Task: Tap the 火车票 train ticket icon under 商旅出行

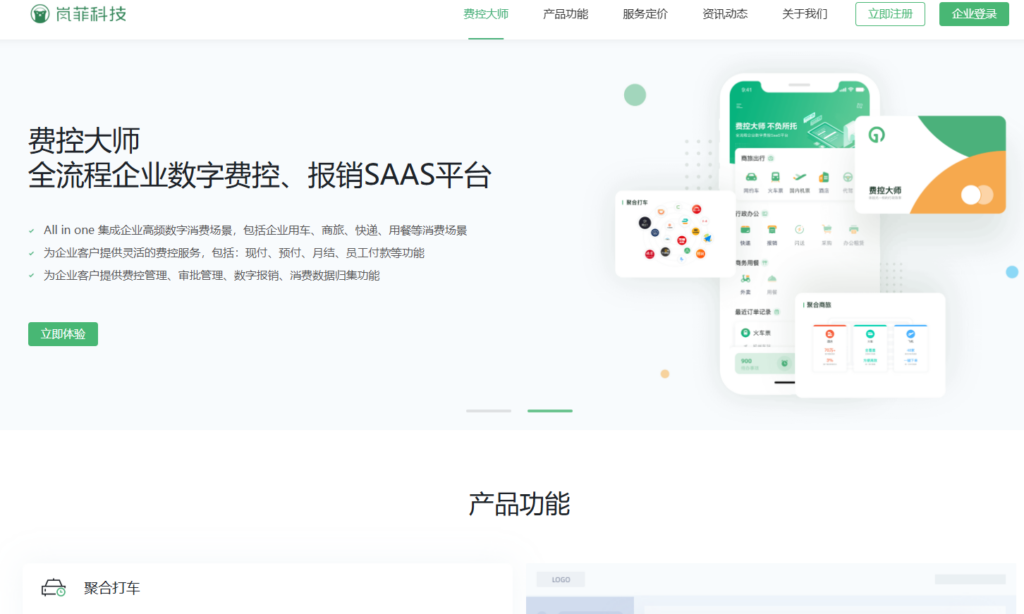Action: coord(775,176)
